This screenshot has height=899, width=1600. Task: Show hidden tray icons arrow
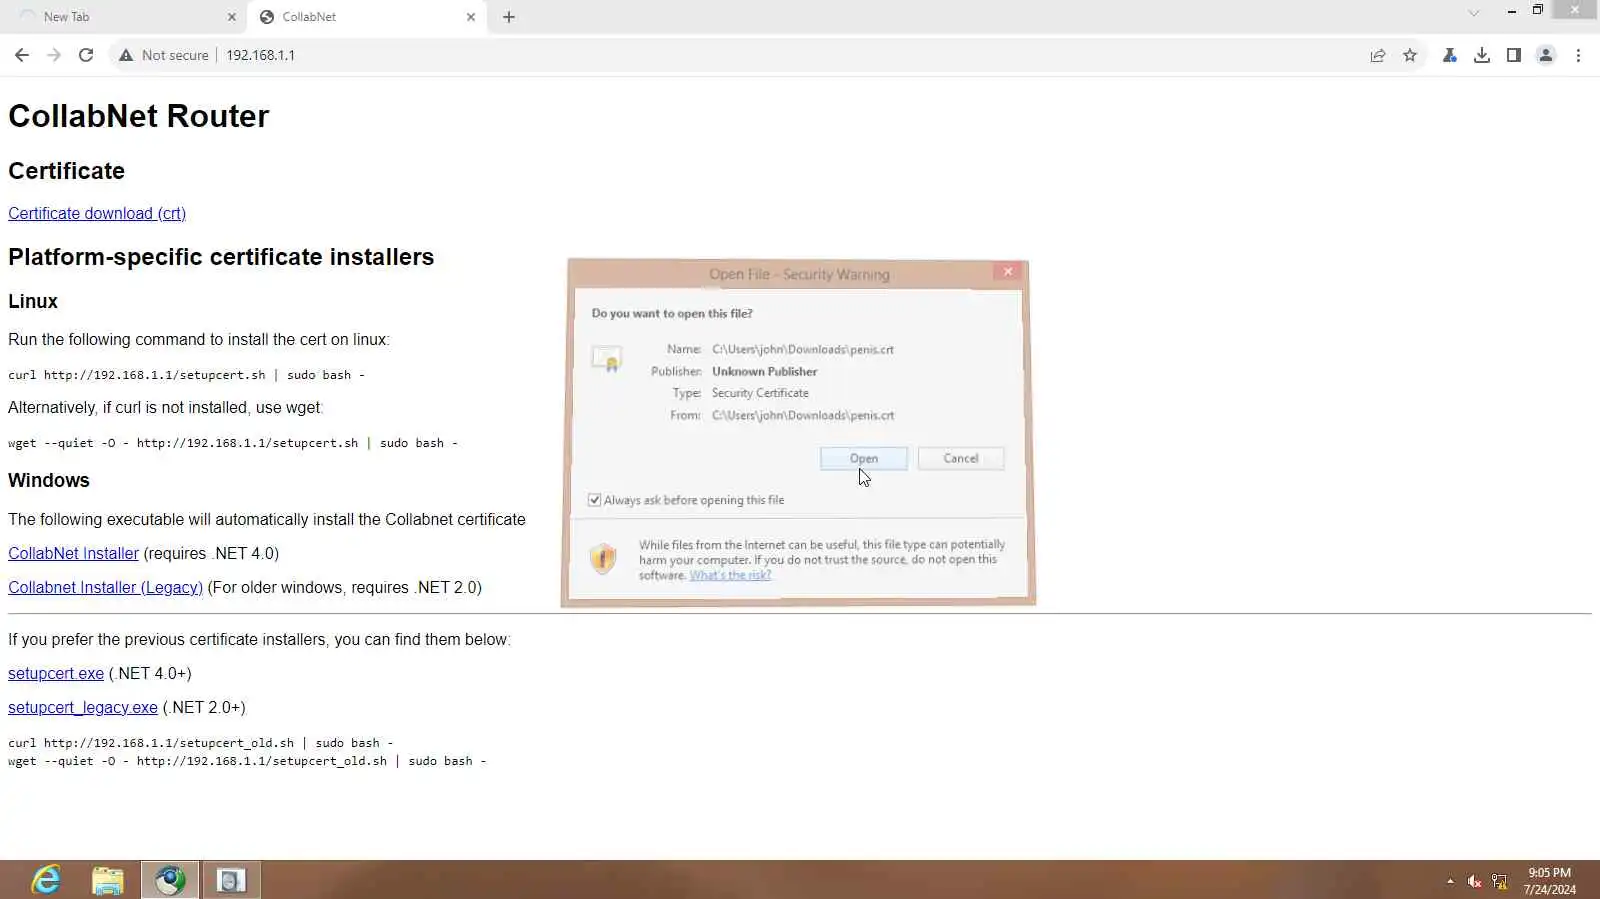coord(1450,881)
